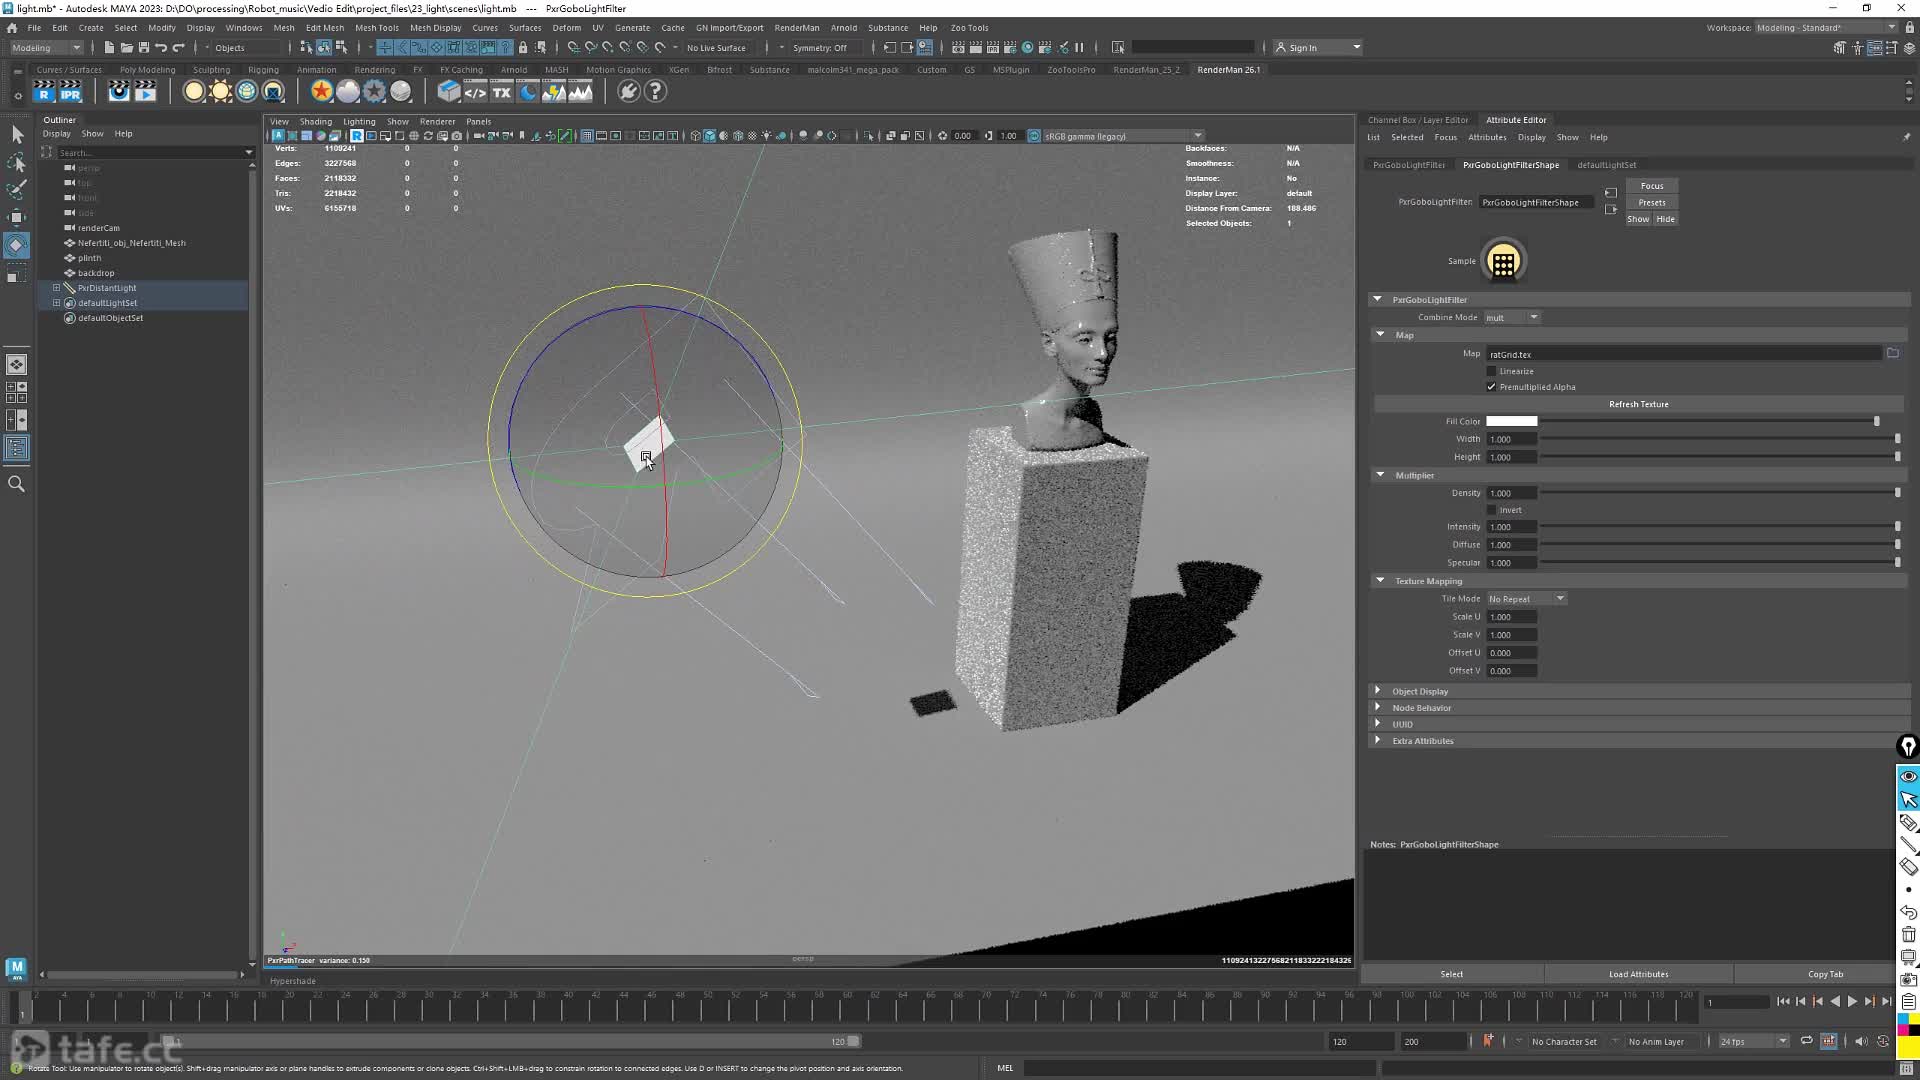1920x1080 pixels.
Task: Choose the Paint Selection tool
Action: tap(16, 189)
